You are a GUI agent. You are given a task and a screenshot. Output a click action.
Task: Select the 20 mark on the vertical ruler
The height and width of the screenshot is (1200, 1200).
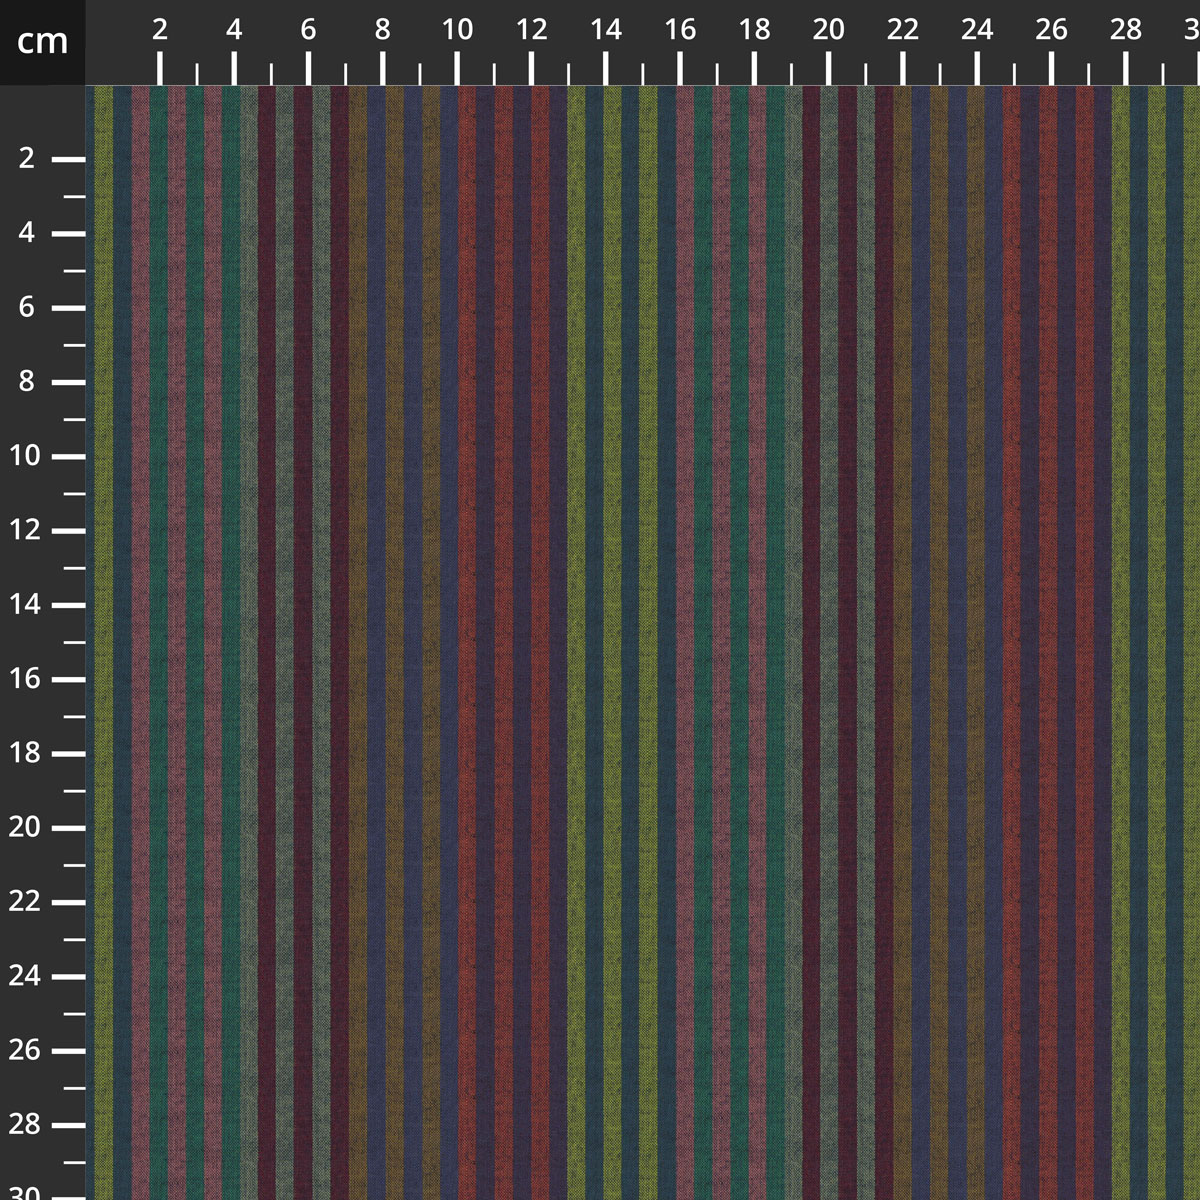pyautogui.click(x=27, y=828)
